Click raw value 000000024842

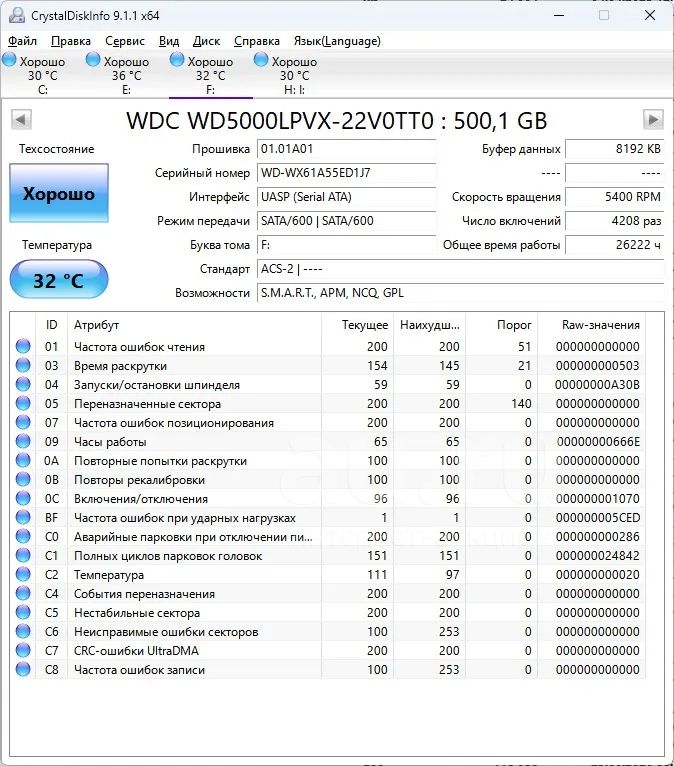(x=598, y=555)
